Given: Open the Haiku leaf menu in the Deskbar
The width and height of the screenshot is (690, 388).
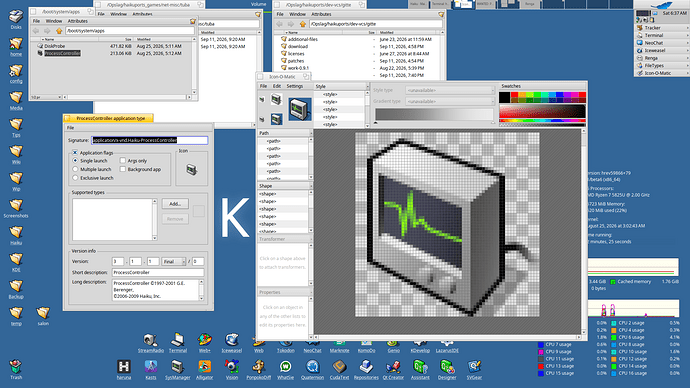Looking at the screenshot, I should point(661,5).
